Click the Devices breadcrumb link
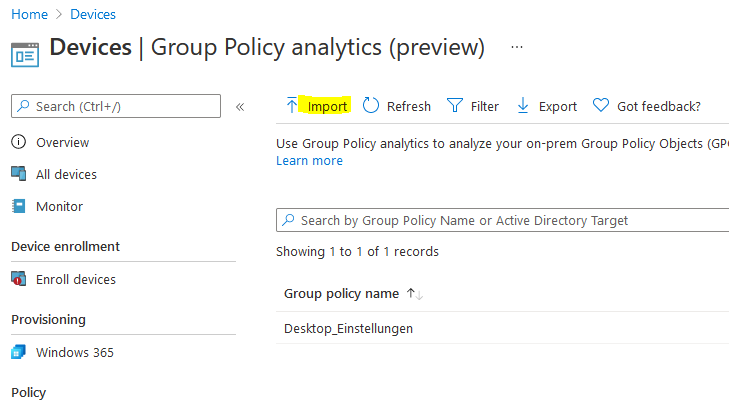The width and height of the screenshot is (729, 407). click(93, 15)
